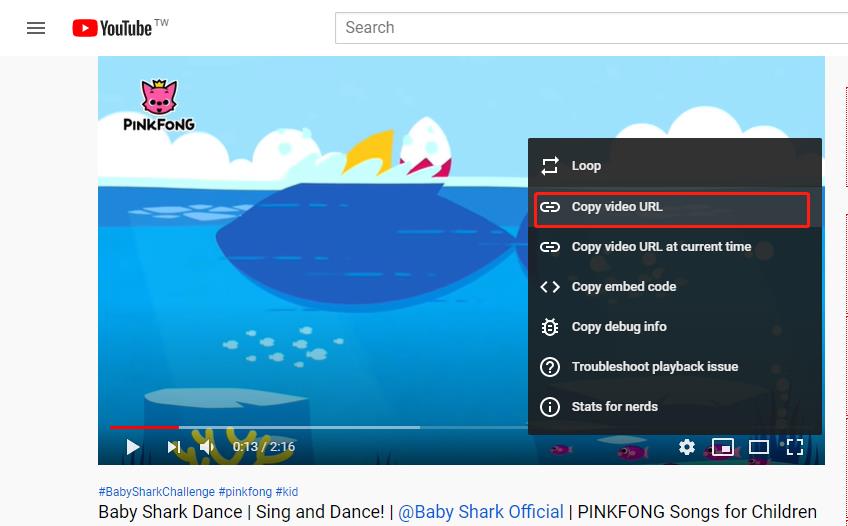This screenshot has width=848, height=526.
Task: Choose Copy video URL at current time
Action: pyautogui.click(x=674, y=247)
